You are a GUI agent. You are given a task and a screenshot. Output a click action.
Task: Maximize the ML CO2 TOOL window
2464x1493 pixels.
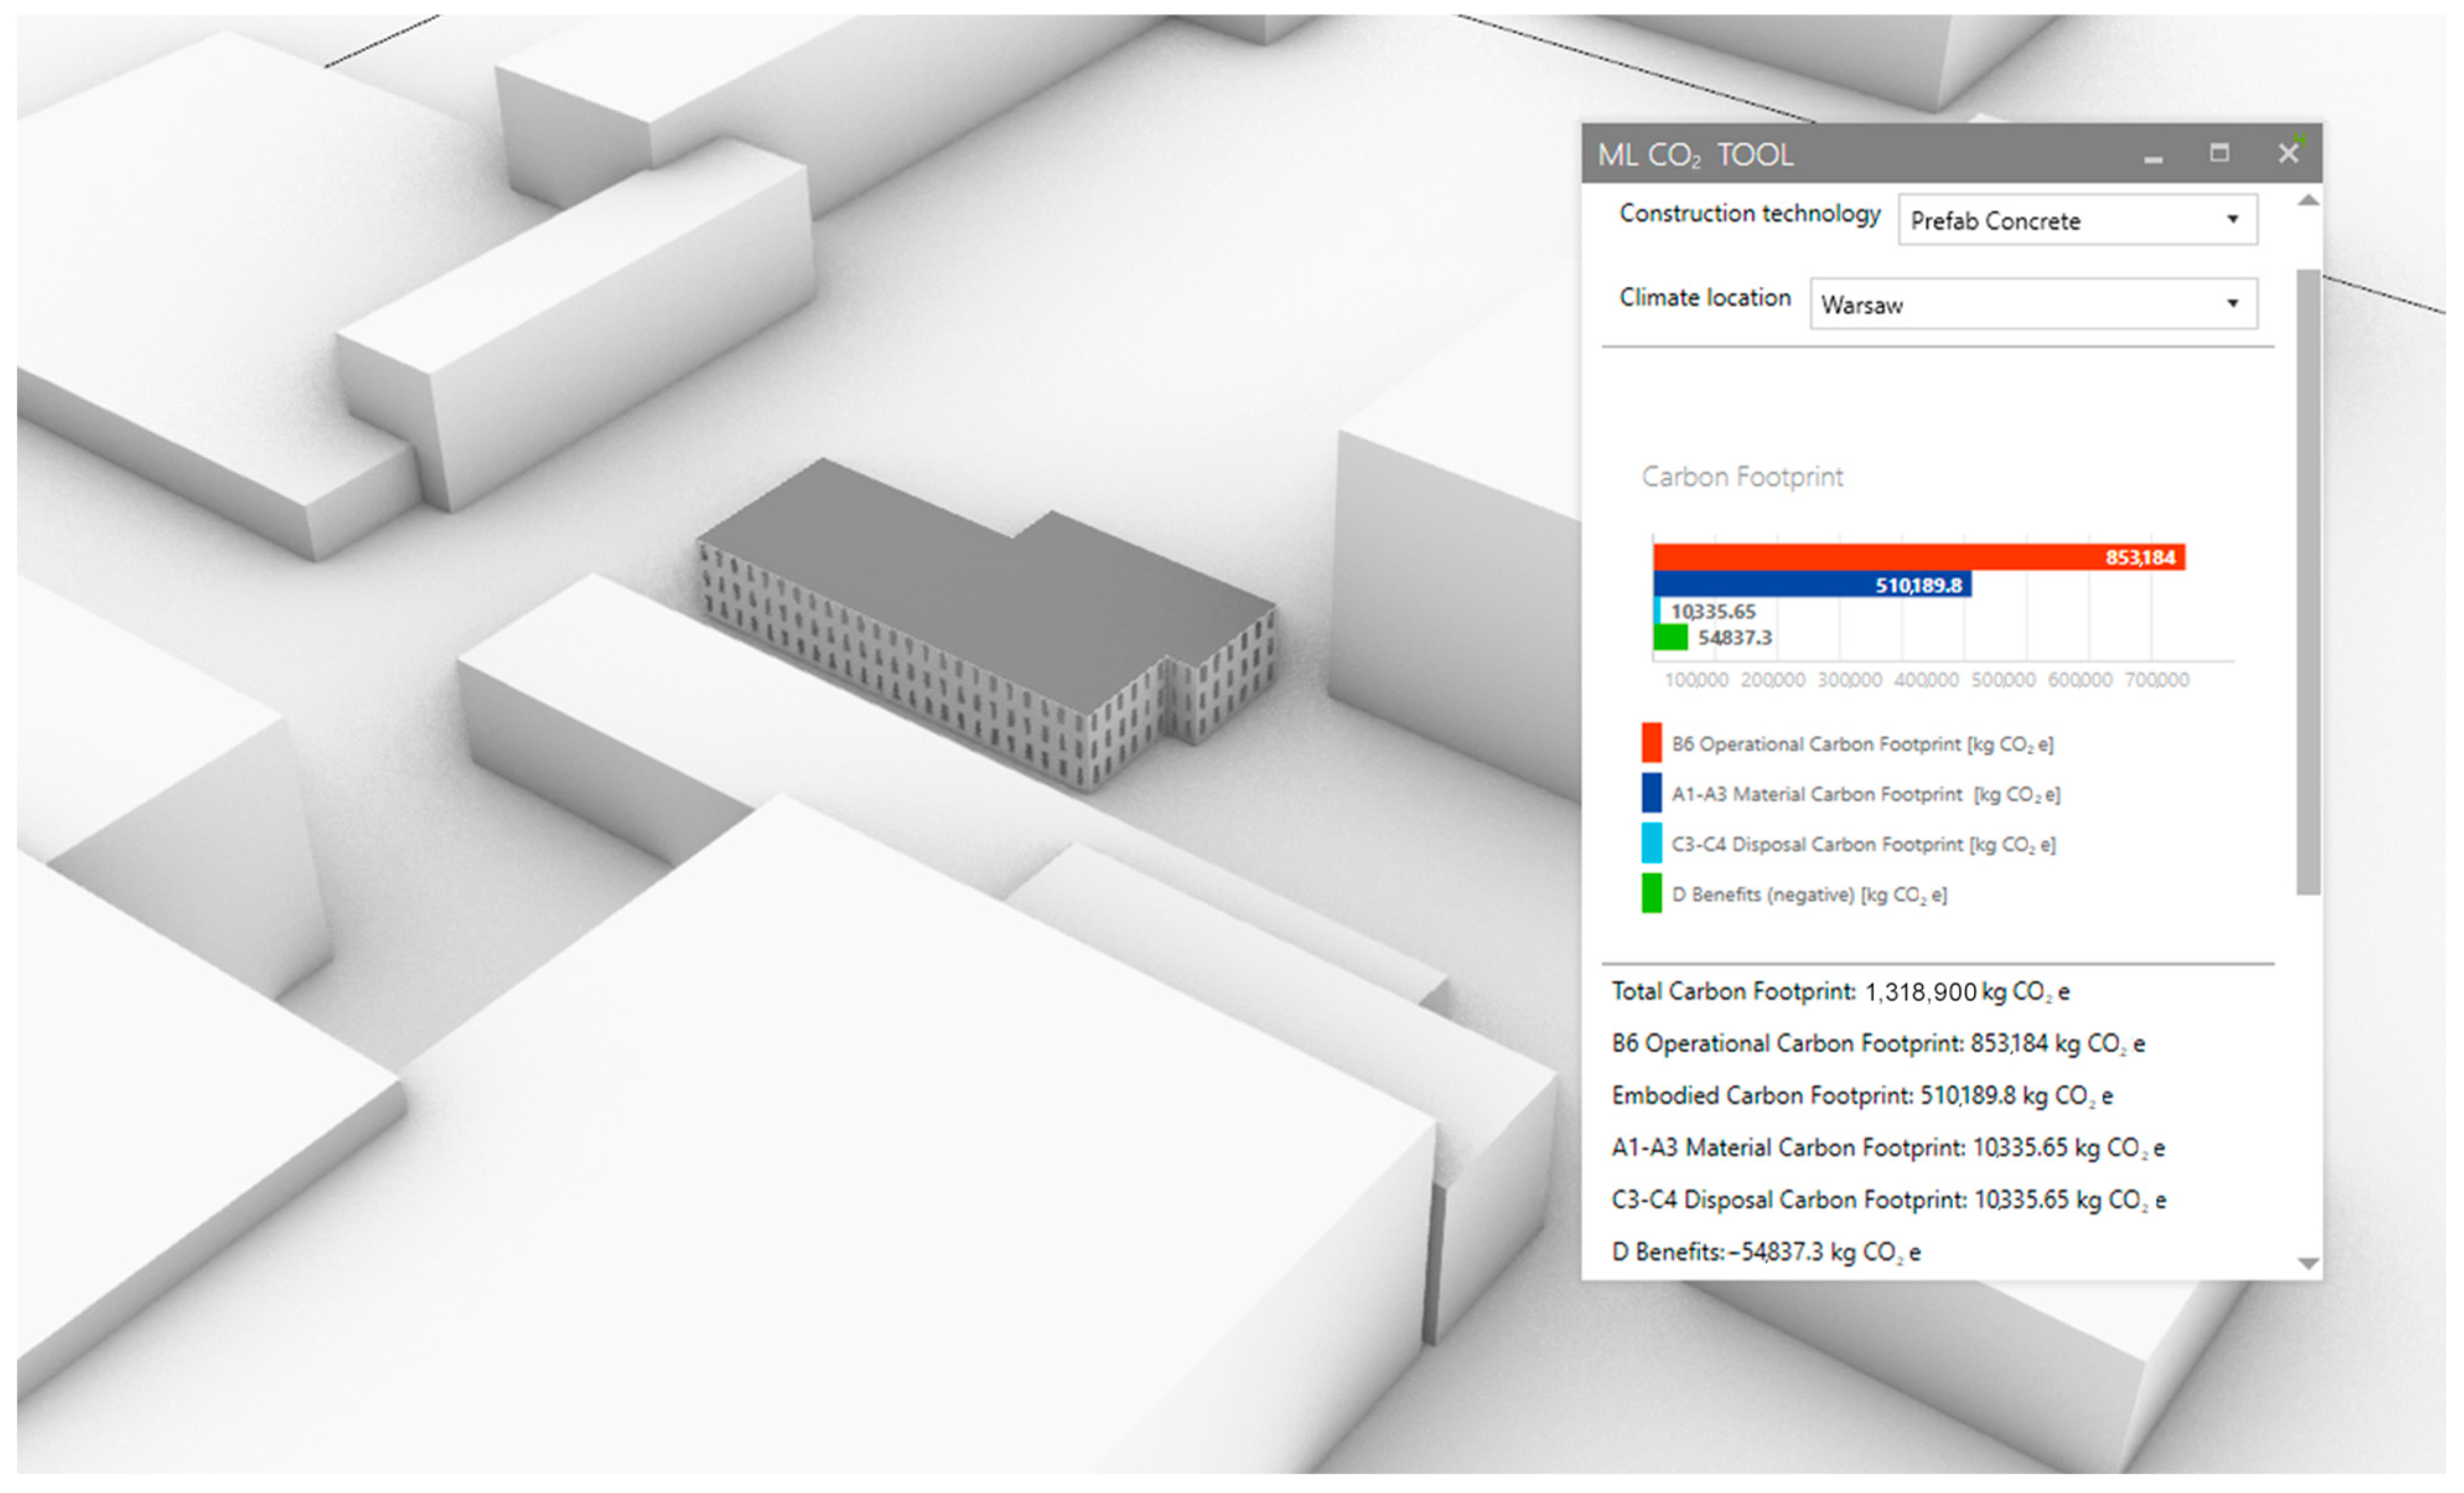point(2219,153)
